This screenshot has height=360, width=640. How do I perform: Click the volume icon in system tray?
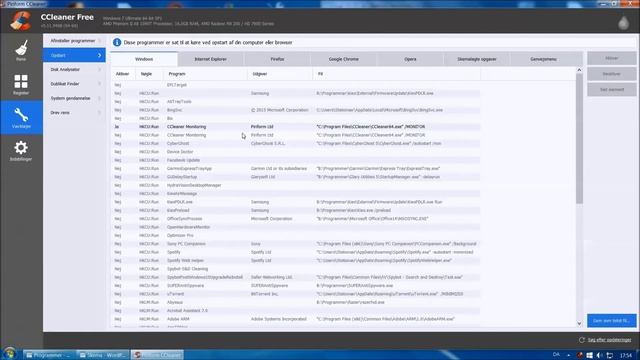(599, 355)
